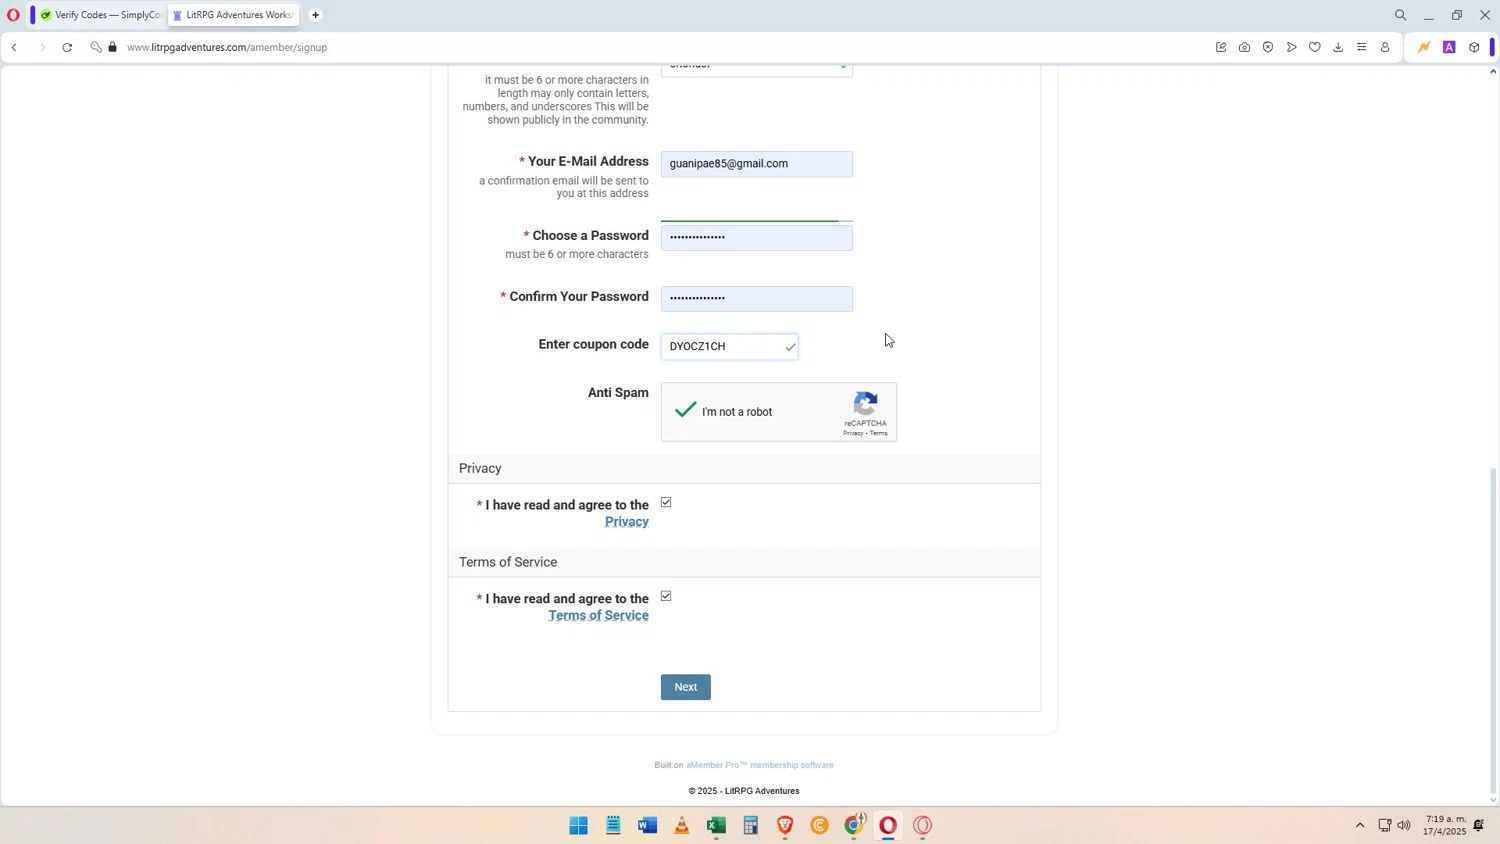Image resolution: width=1500 pixels, height=844 pixels.
Task: Open the Terms of Service link
Action: 598,616
